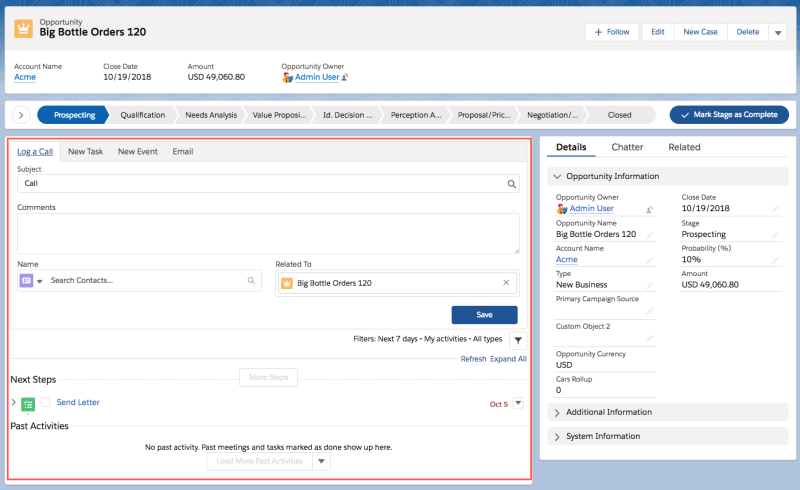
Task: Expand the sales path details chevron
Action: [21, 115]
